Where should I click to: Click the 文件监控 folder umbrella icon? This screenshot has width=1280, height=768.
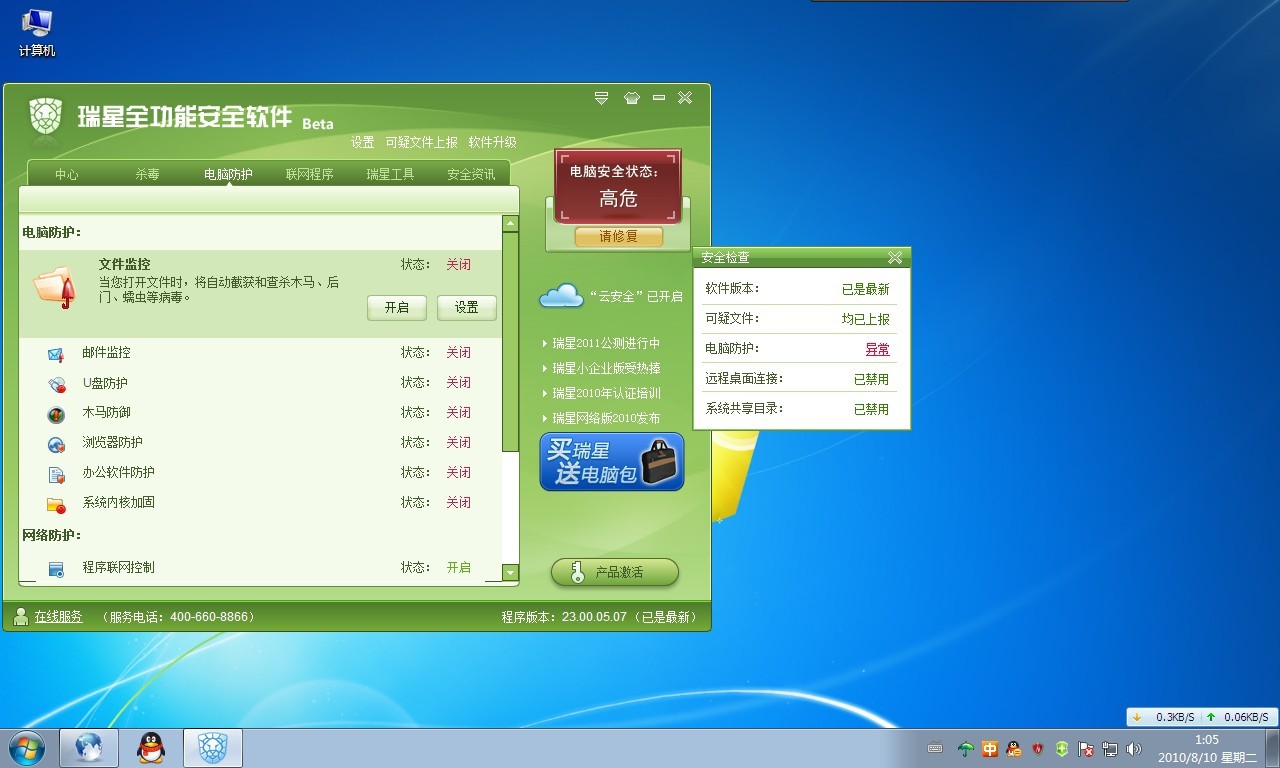(54, 288)
